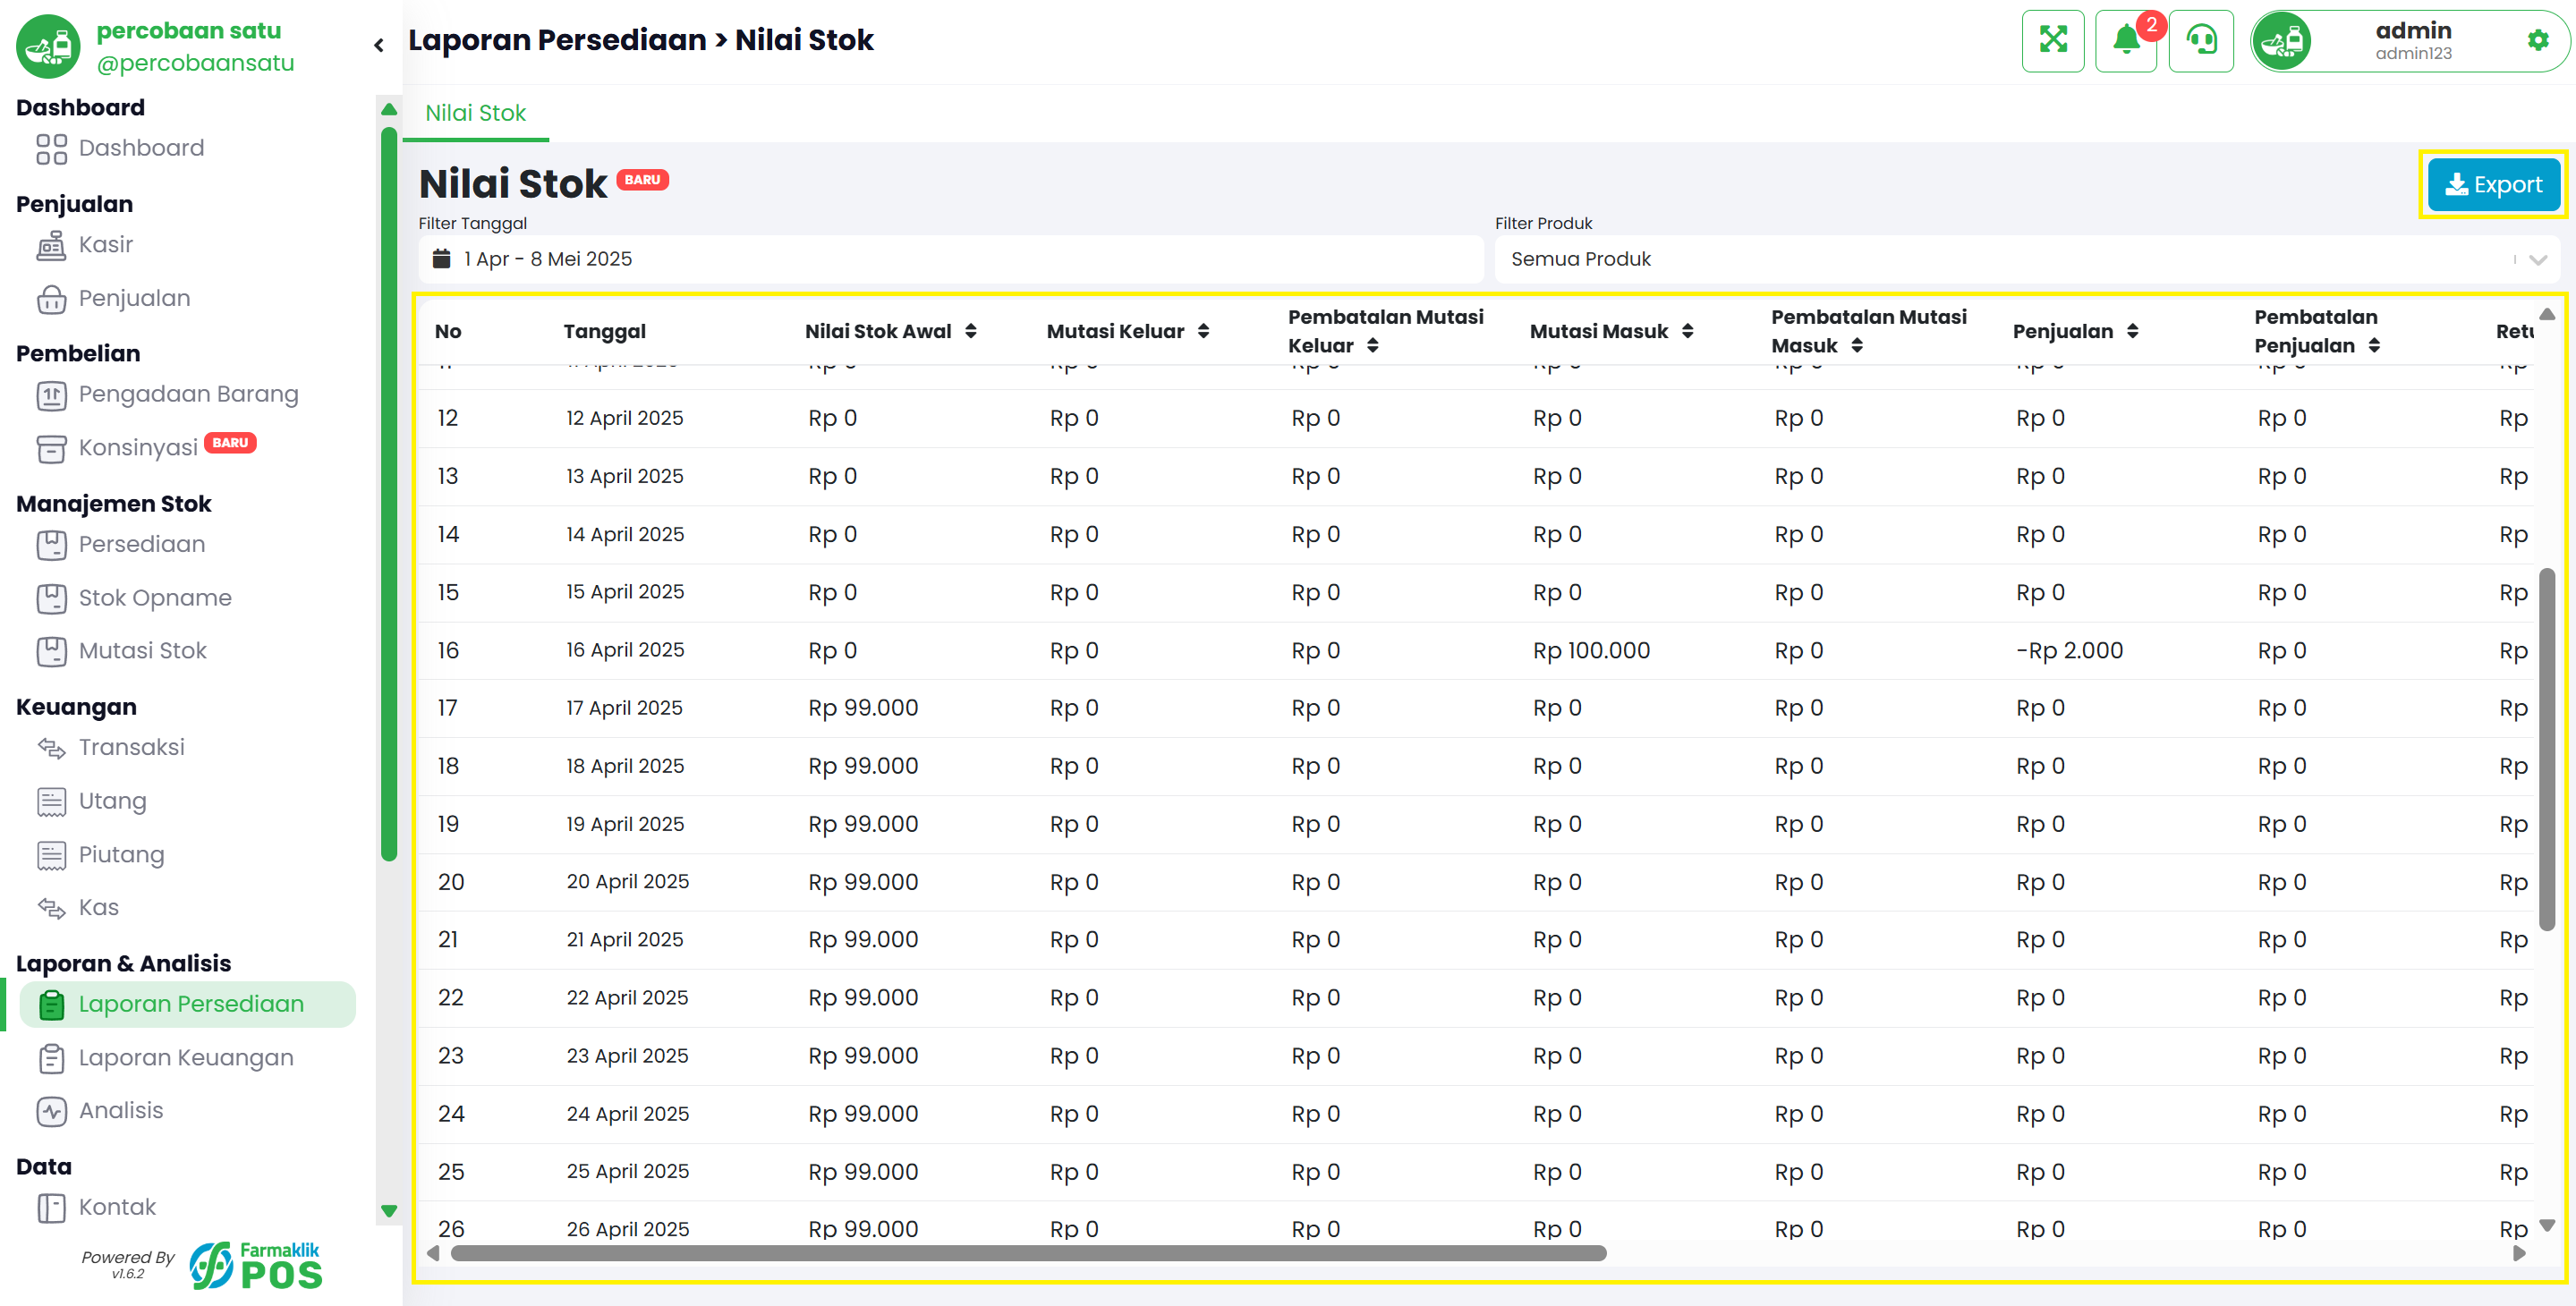2576x1306 pixels.
Task: Click the customer support headset icon
Action: [2201, 41]
